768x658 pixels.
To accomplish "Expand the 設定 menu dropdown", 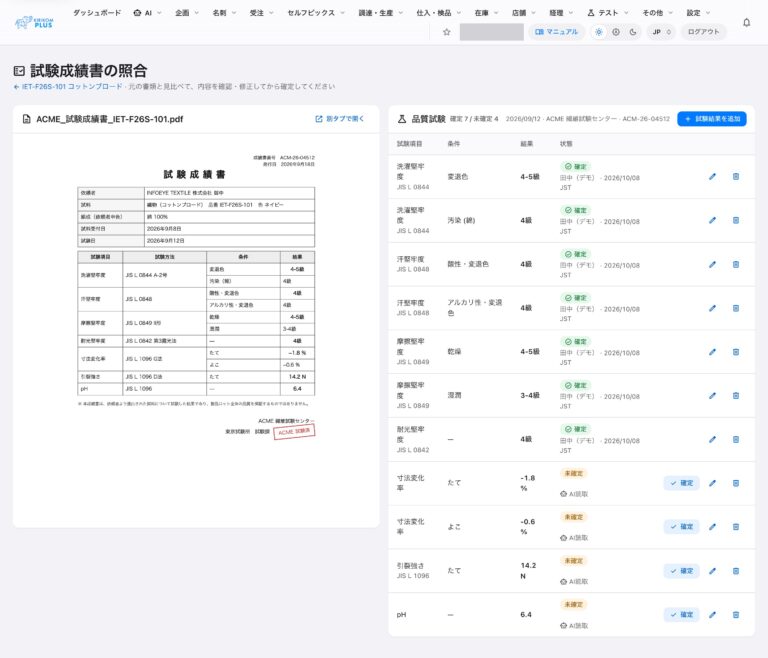I will pyautogui.click(x=698, y=13).
